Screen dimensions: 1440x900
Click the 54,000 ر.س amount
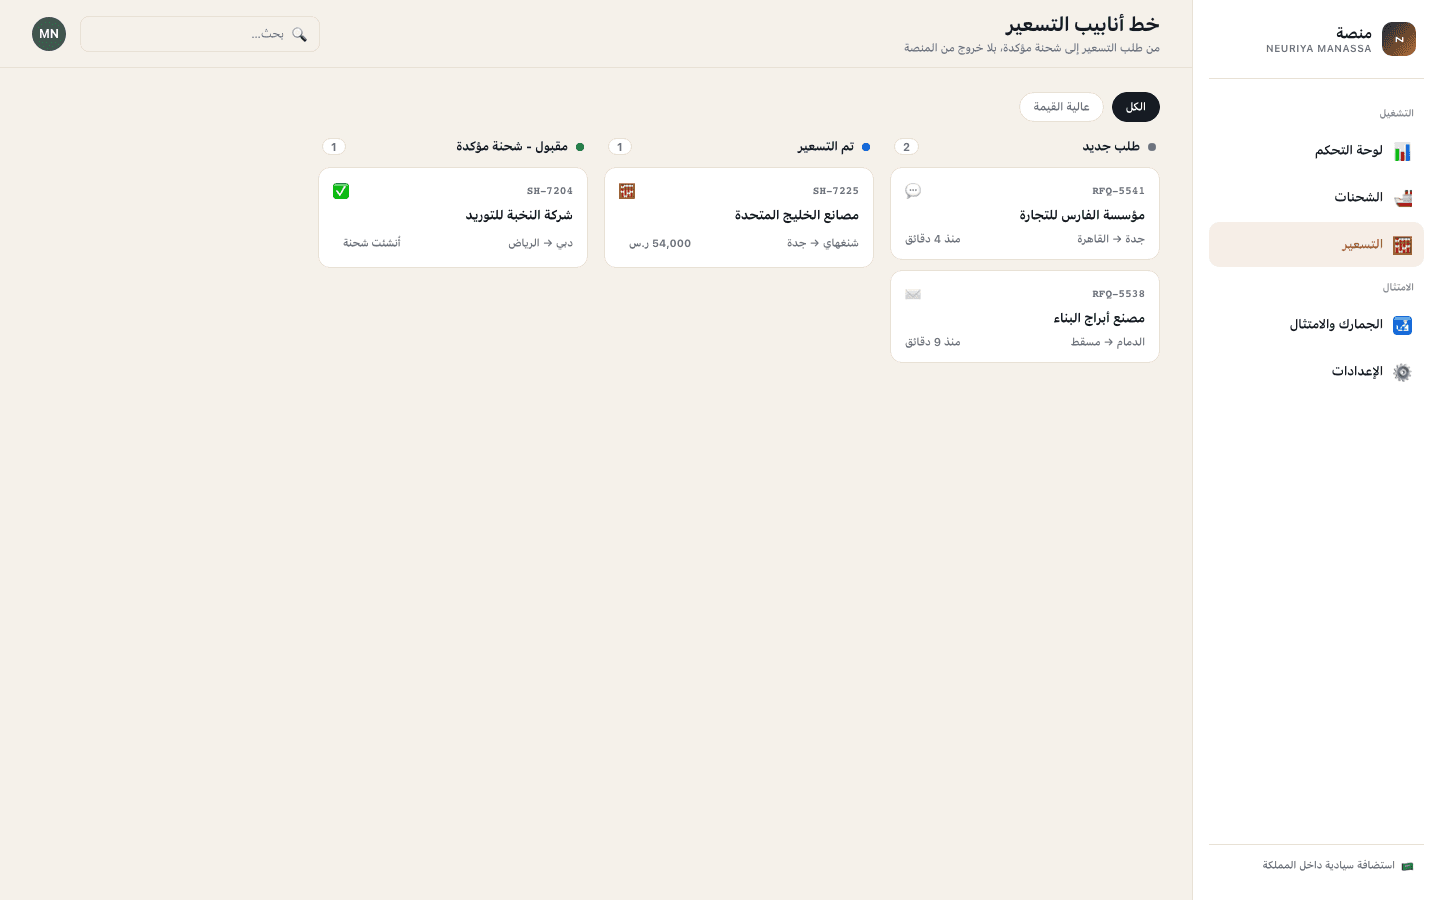pos(660,243)
